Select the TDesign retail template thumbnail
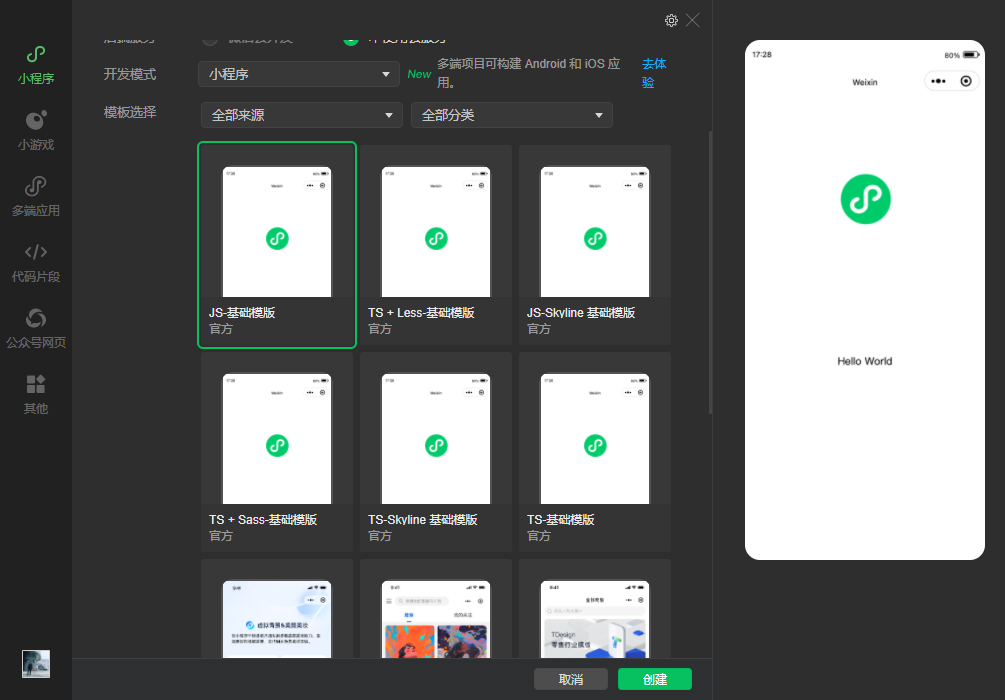 pos(595,619)
